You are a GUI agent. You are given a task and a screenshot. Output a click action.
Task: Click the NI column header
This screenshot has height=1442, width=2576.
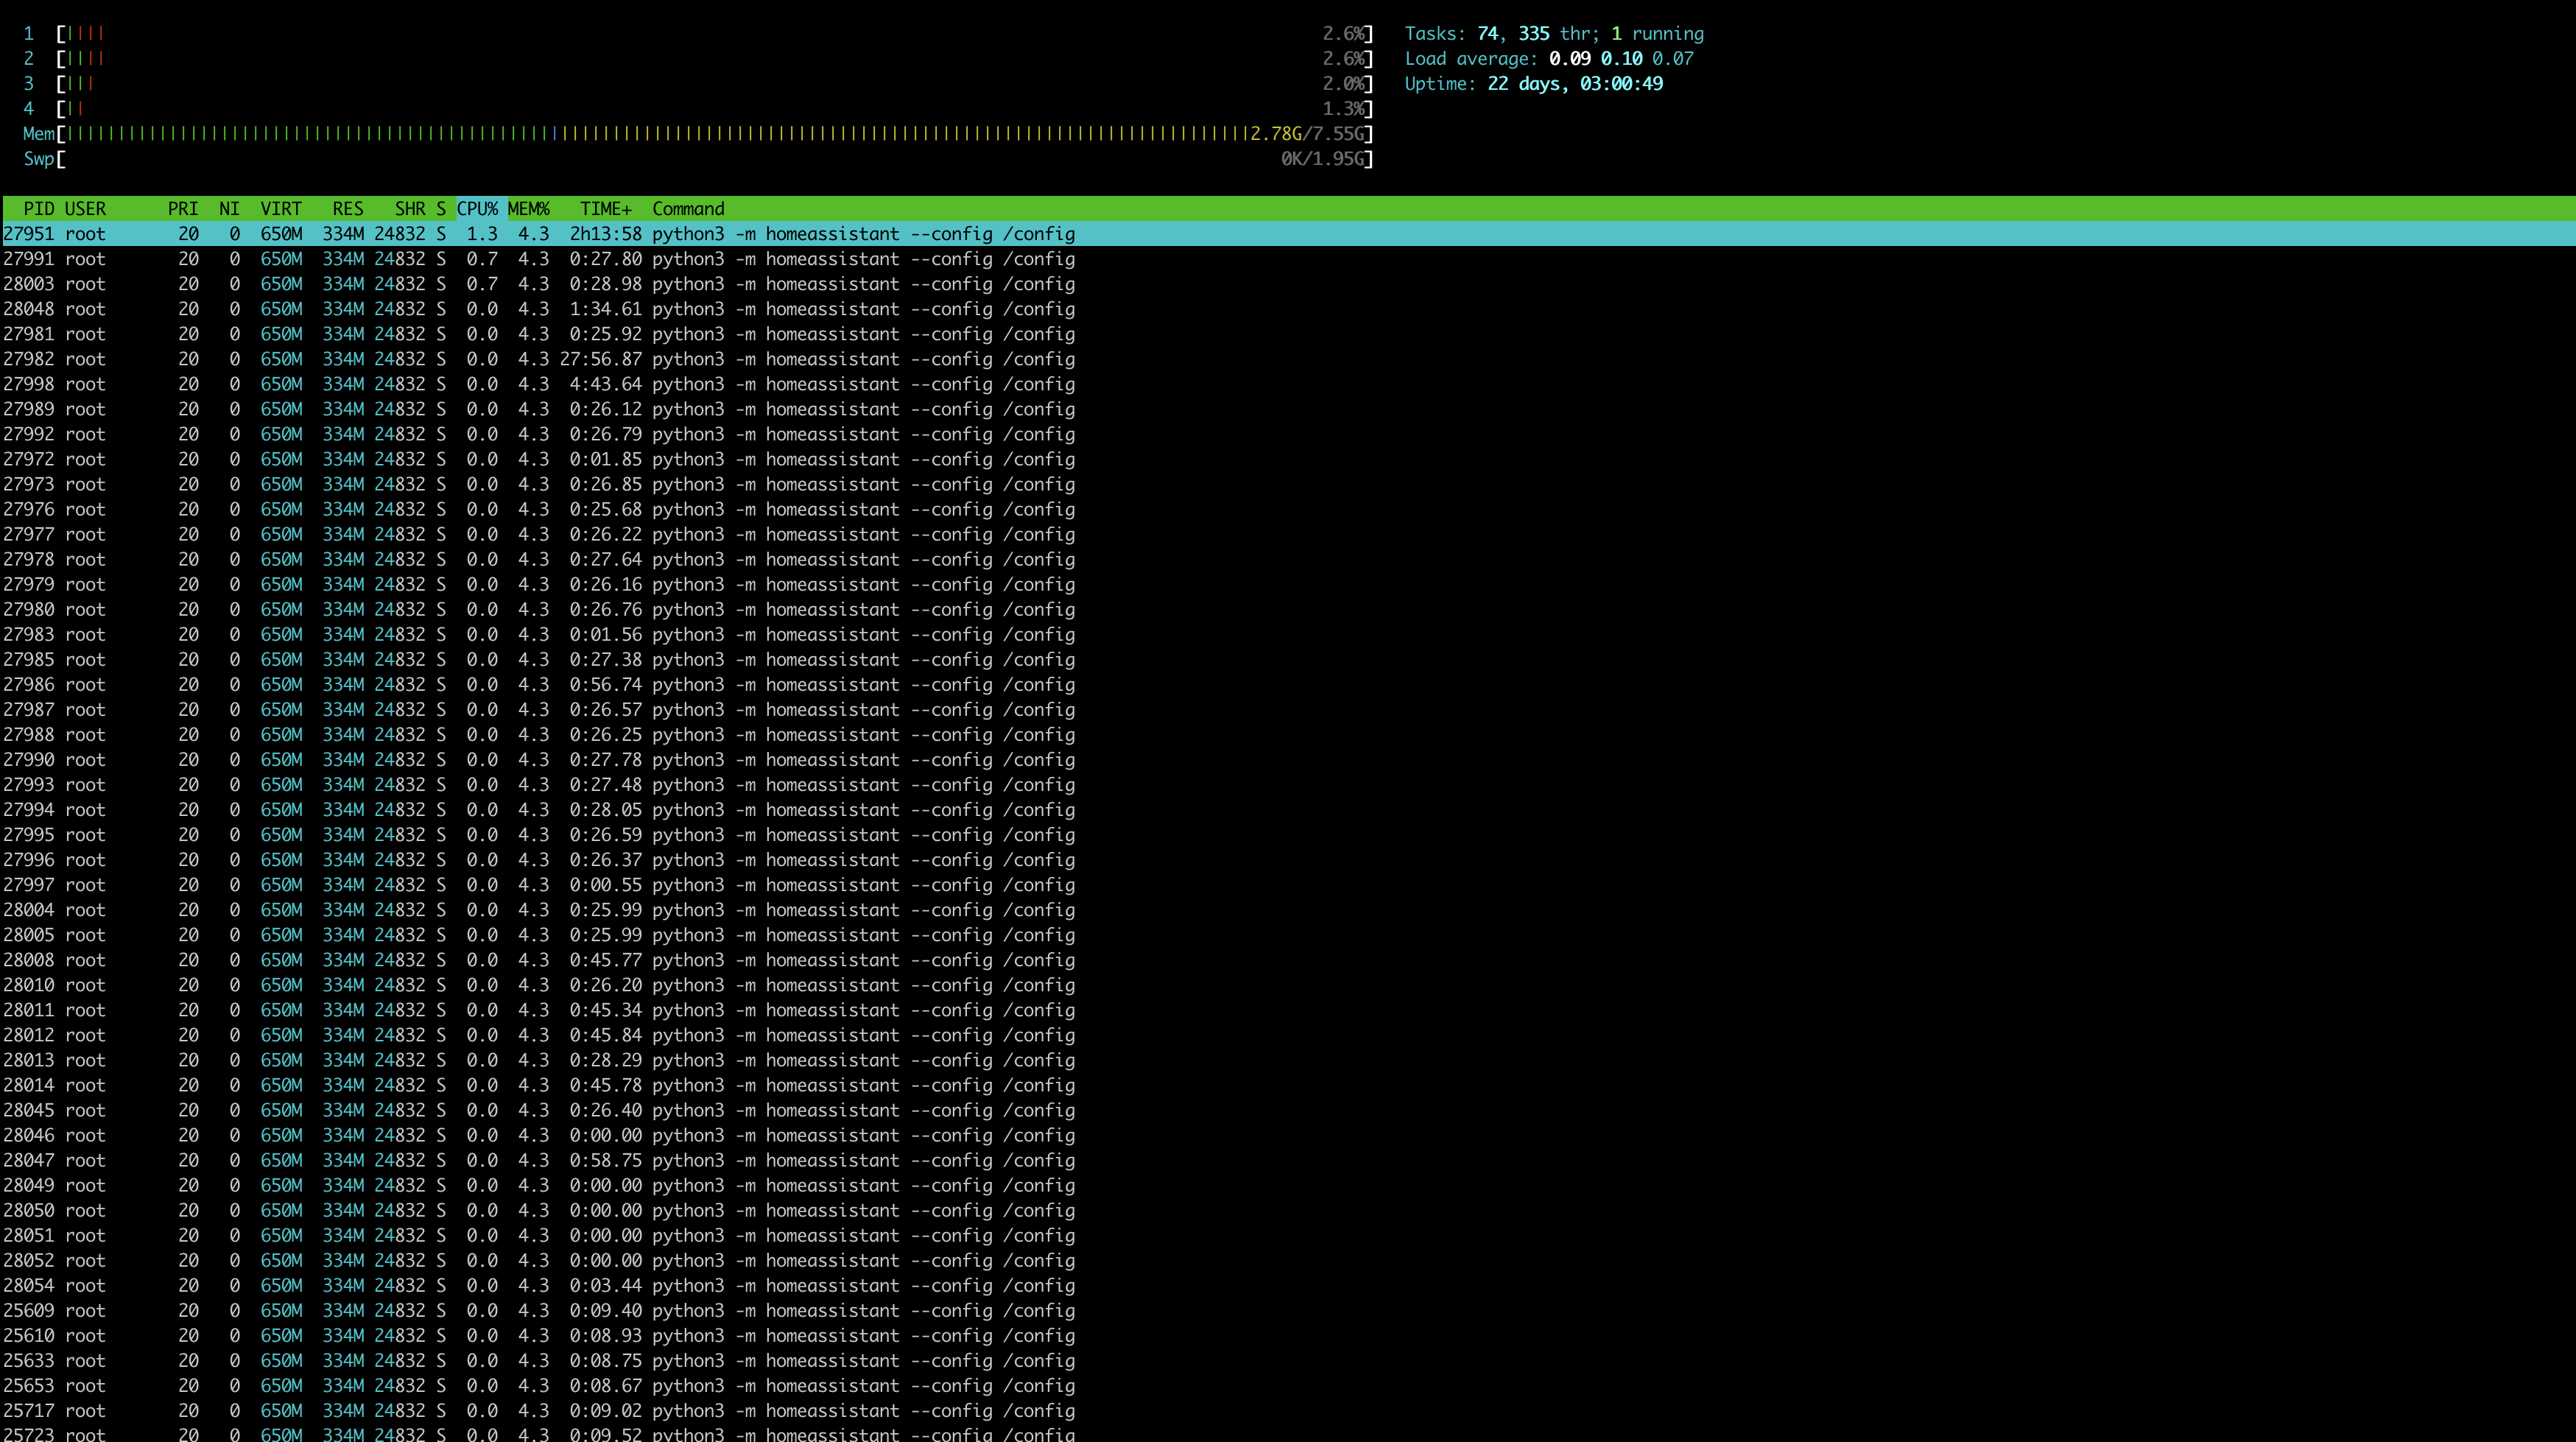click(229, 209)
